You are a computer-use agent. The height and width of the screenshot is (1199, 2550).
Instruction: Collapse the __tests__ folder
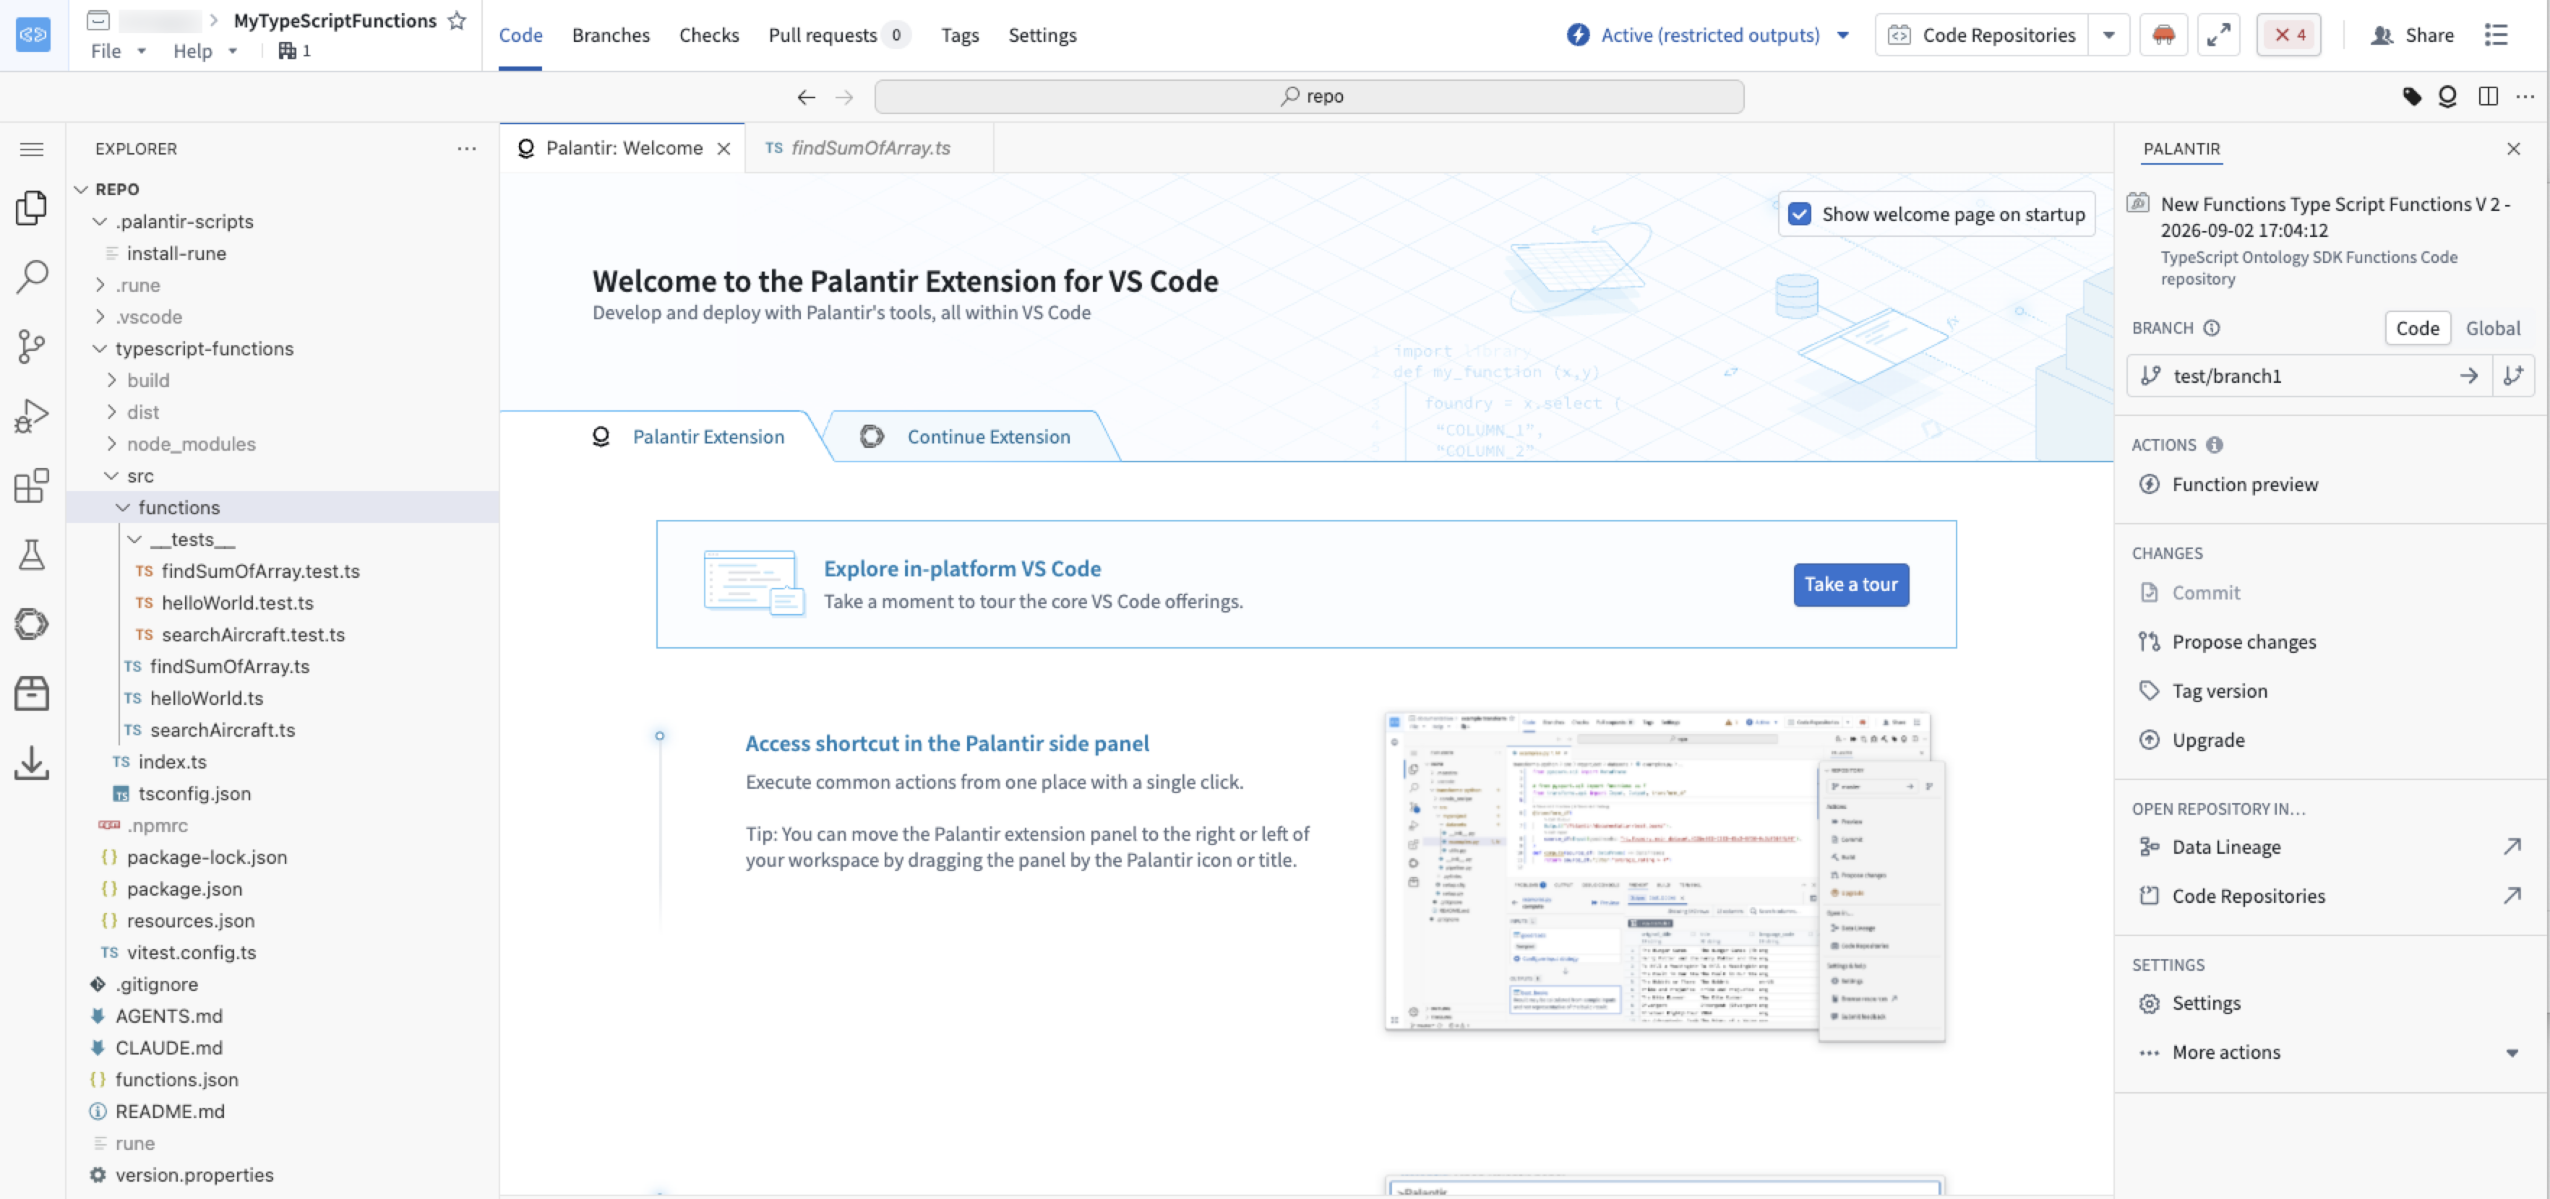[135, 539]
